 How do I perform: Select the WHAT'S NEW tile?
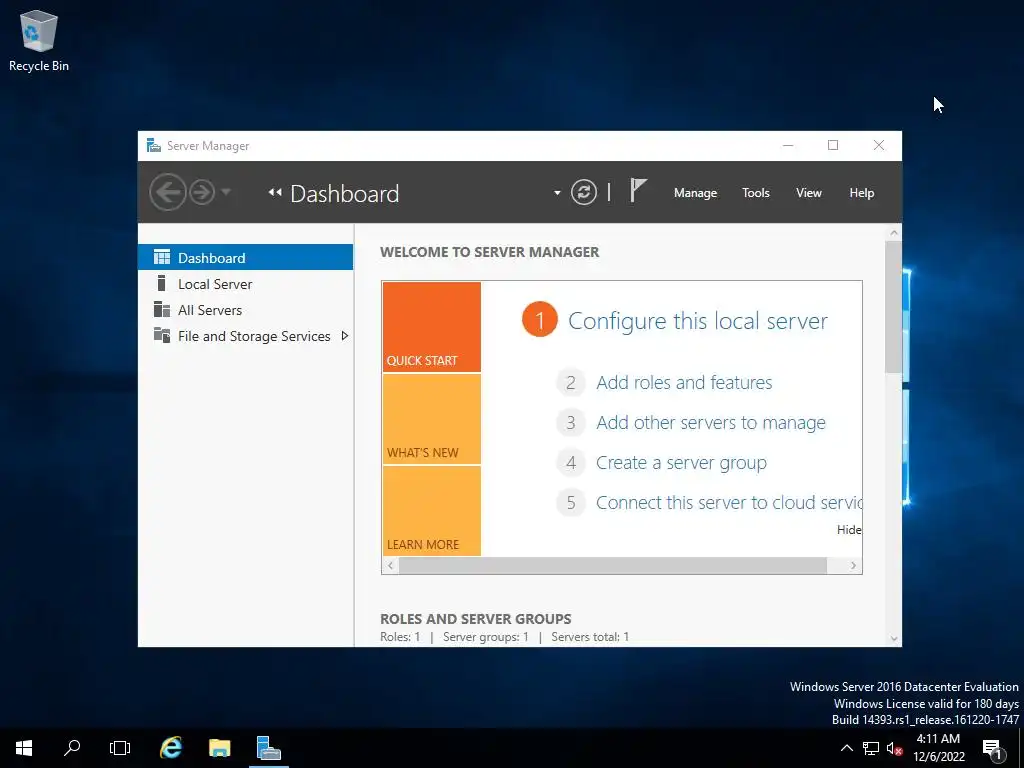point(432,419)
